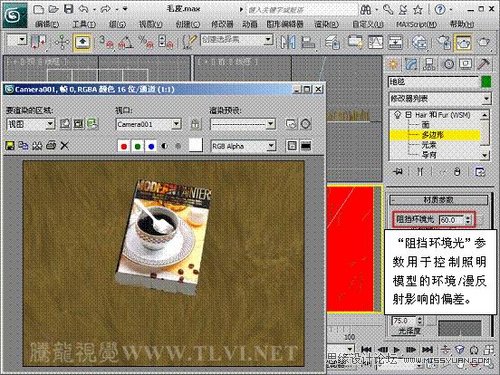
Task: Click the star favorites icon
Action: pos(417,10)
